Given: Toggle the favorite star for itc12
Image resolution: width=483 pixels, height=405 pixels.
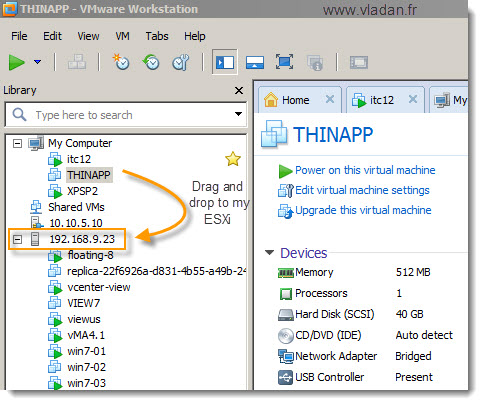Looking at the screenshot, I should tap(233, 159).
